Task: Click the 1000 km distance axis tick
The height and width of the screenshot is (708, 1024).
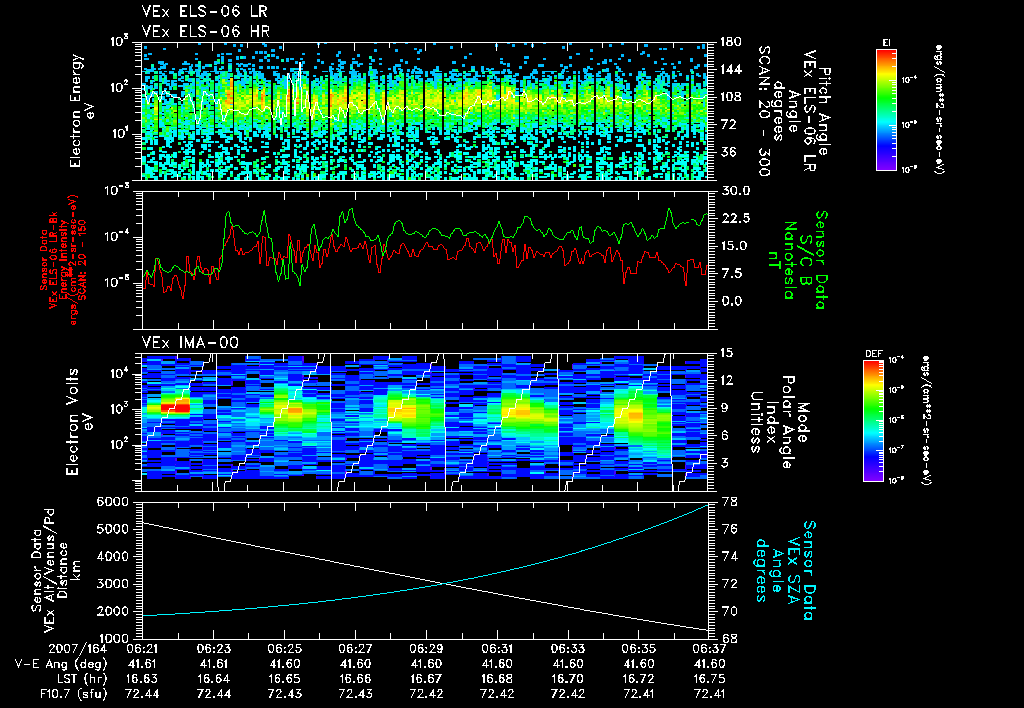Action: pyautogui.click(x=112, y=638)
